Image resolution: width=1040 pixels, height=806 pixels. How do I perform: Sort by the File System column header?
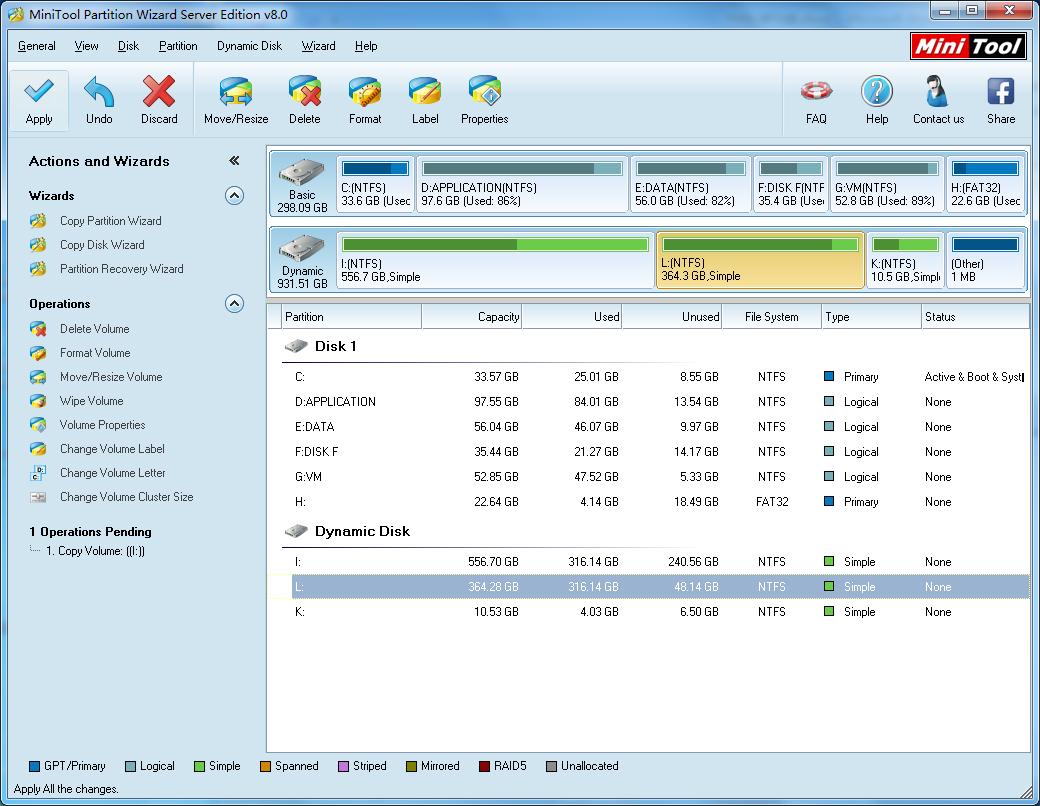[771, 316]
